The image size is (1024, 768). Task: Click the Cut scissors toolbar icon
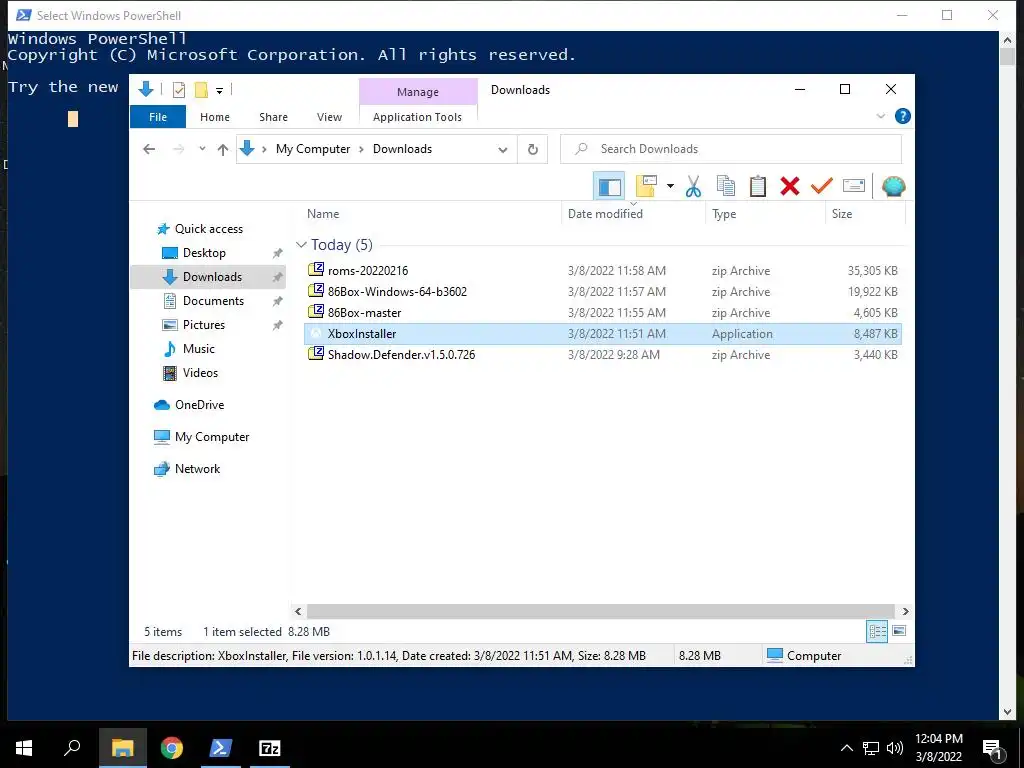tap(693, 187)
